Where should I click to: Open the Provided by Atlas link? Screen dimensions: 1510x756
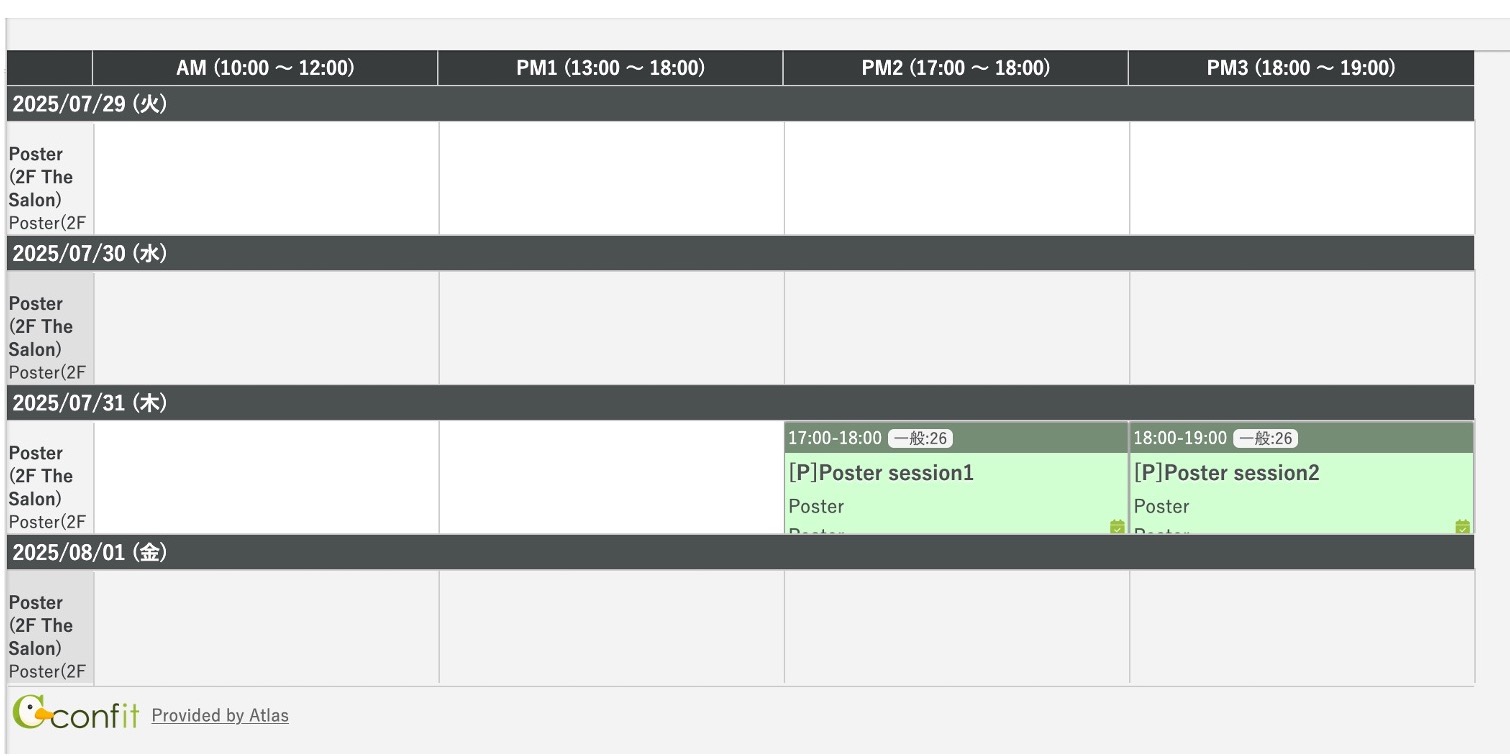[x=220, y=715]
